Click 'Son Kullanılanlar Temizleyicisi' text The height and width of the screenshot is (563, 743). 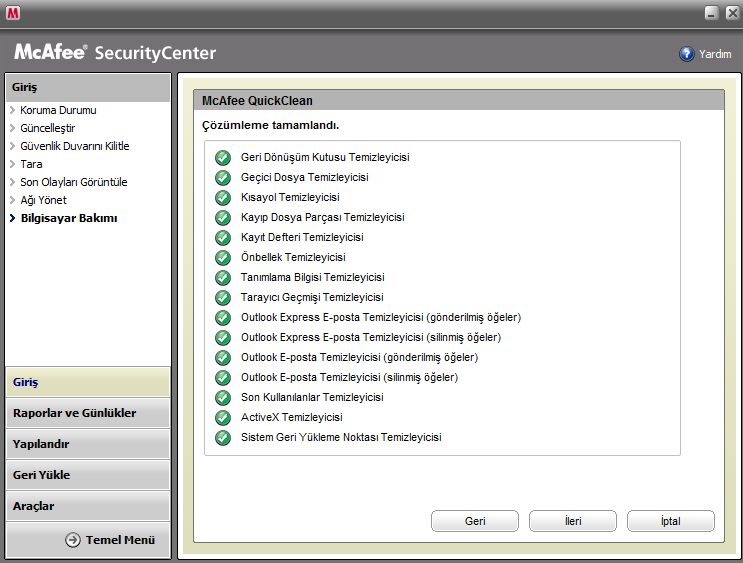click(x=312, y=397)
